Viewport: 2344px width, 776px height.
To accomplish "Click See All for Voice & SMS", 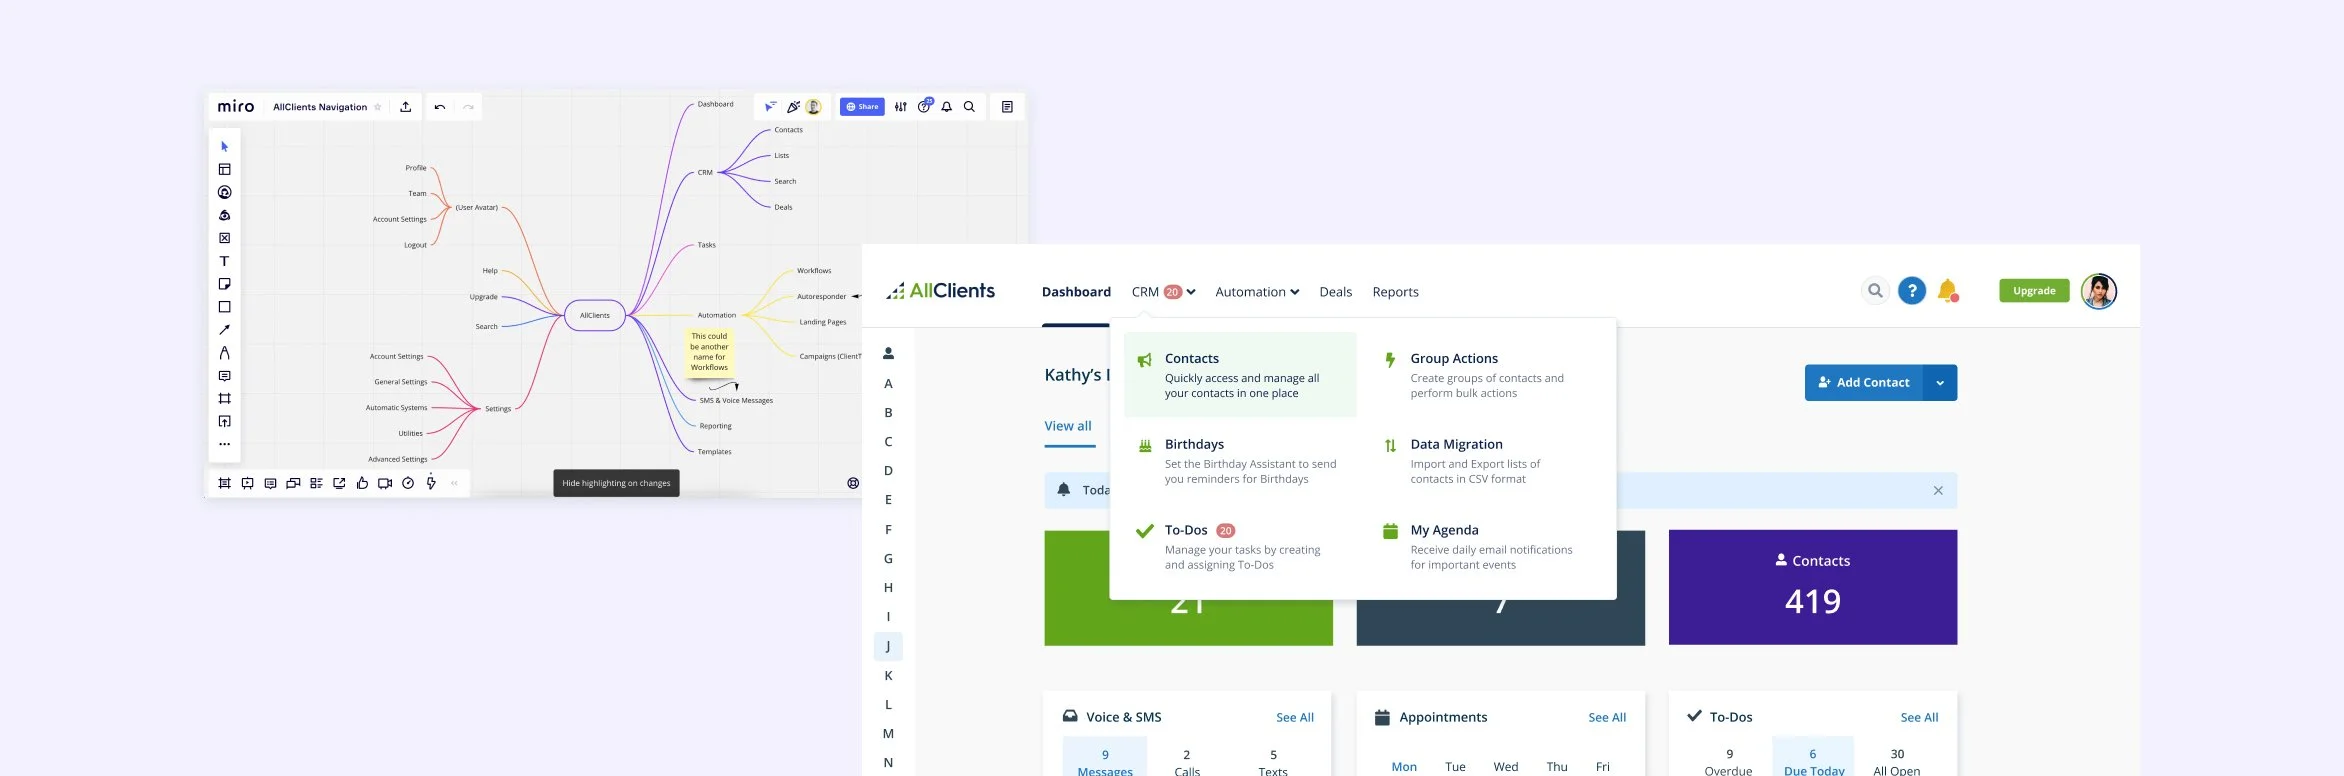I will click(1295, 717).
